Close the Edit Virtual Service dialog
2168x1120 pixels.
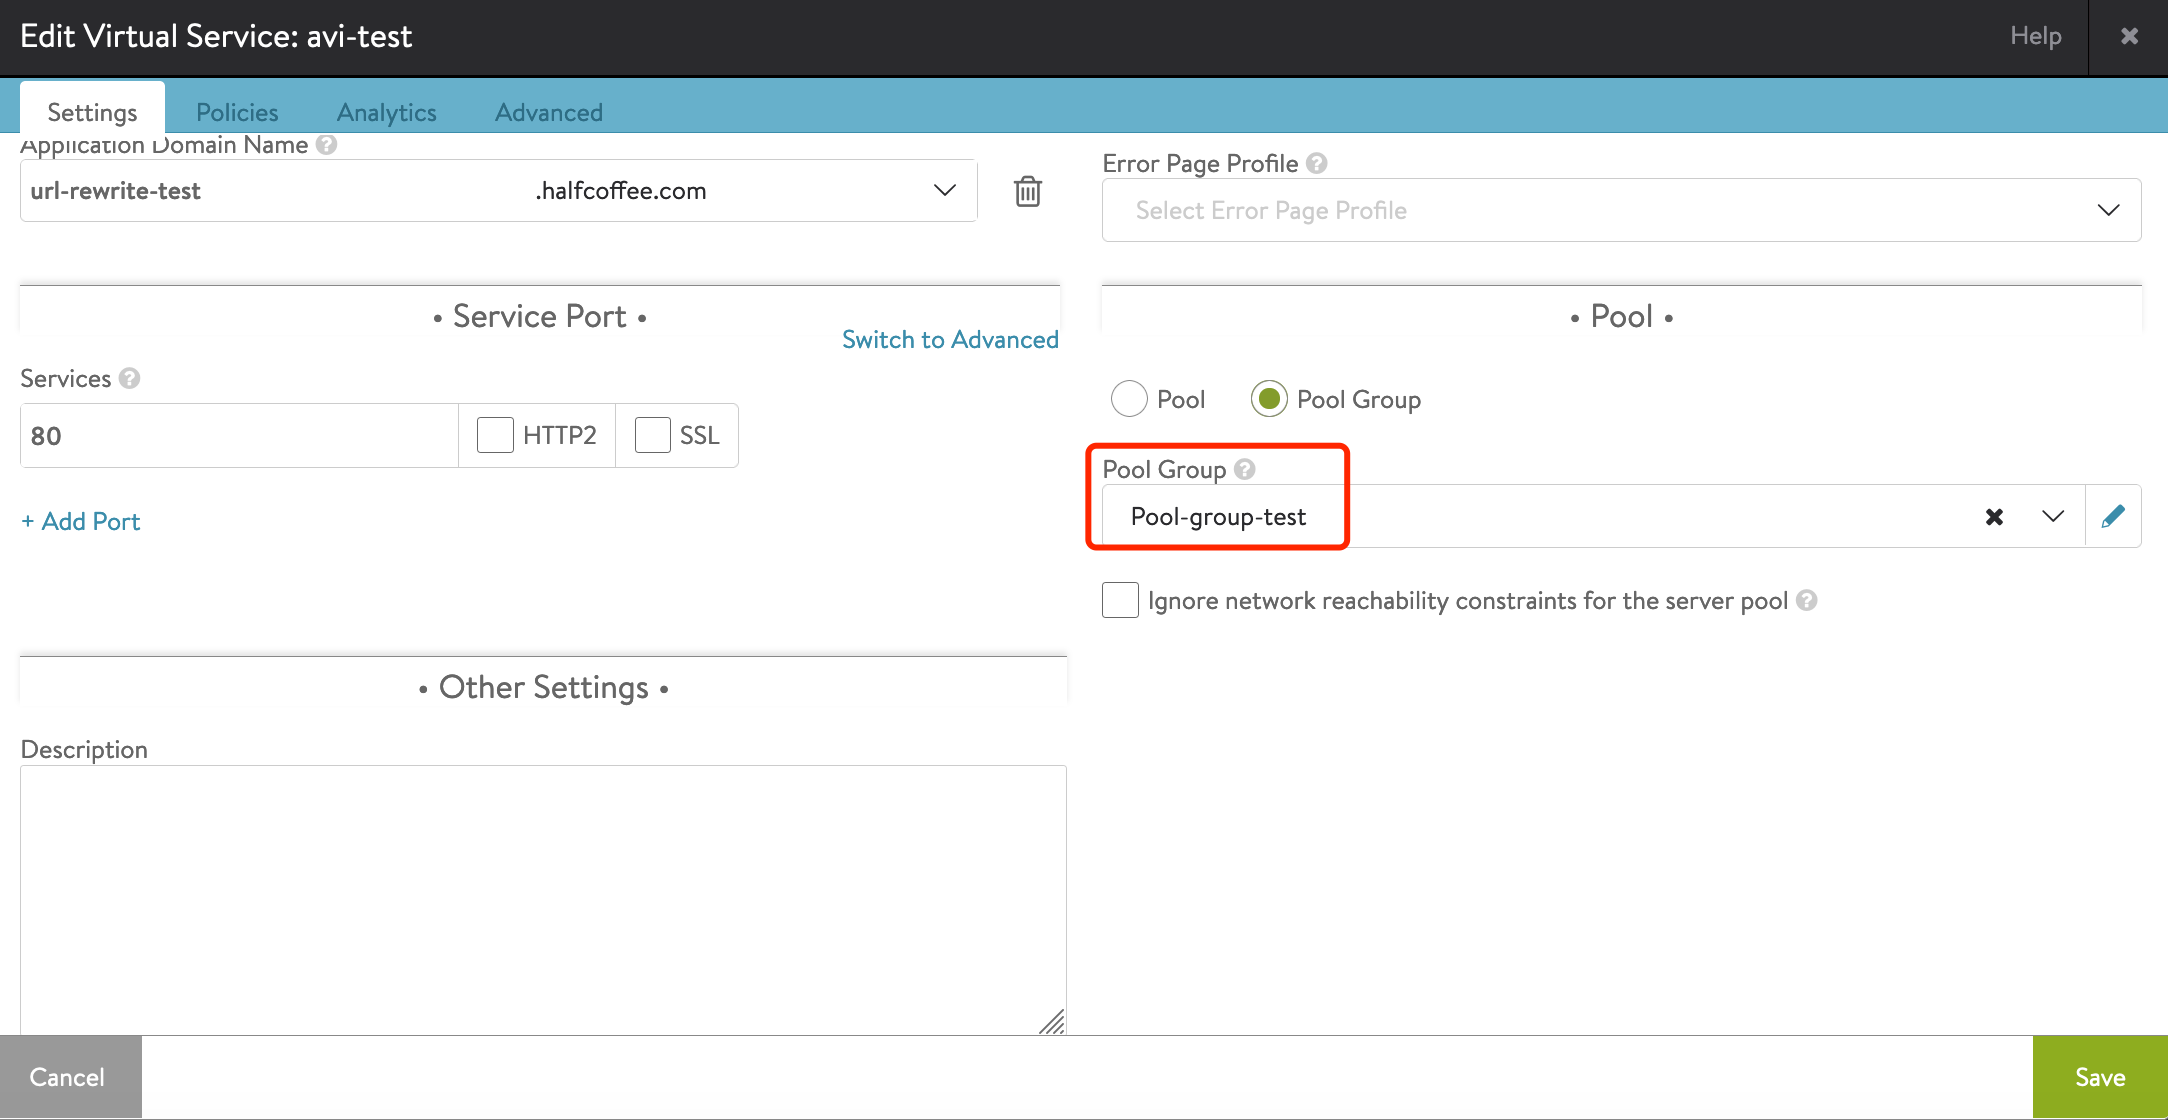[2130, 36]
